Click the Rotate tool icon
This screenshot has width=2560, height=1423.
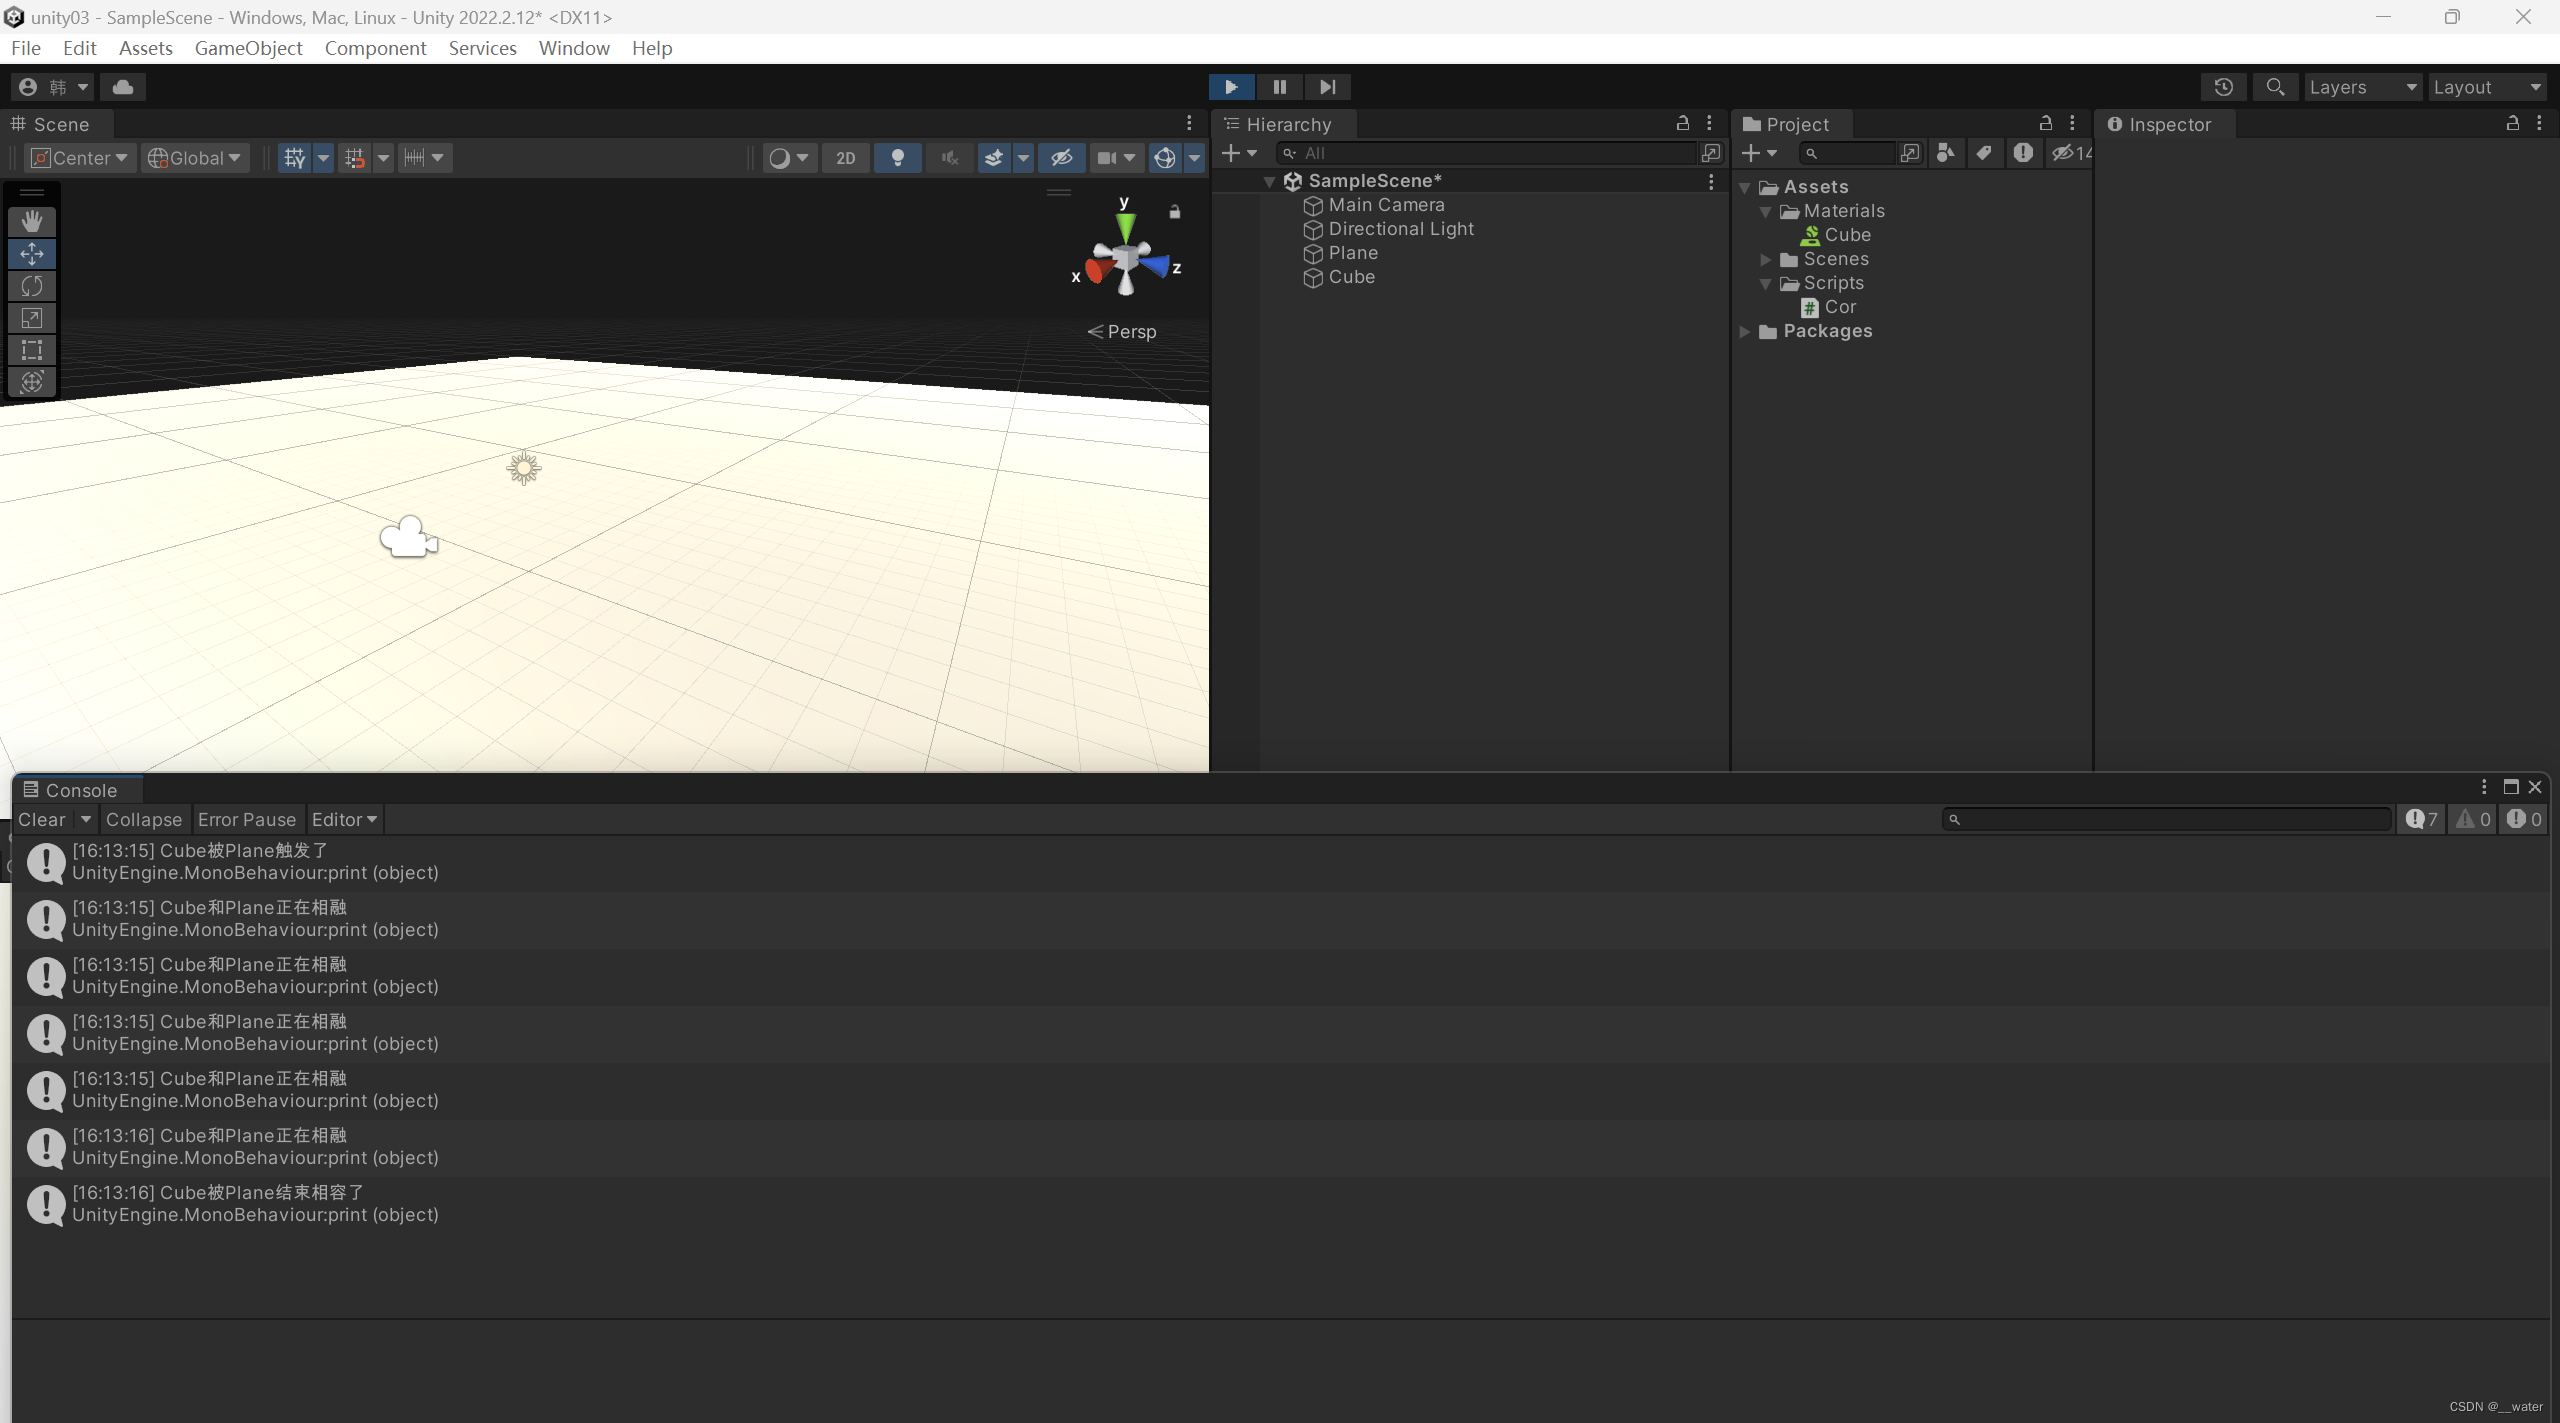coord(32,284)
